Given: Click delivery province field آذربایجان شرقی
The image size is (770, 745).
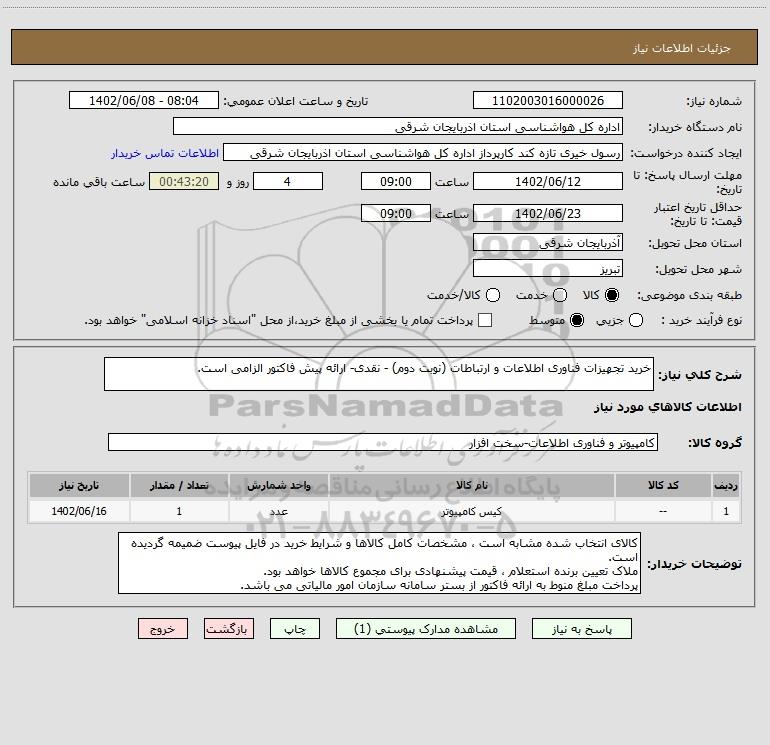Looking at the screenshot, I should pos(548,242).
